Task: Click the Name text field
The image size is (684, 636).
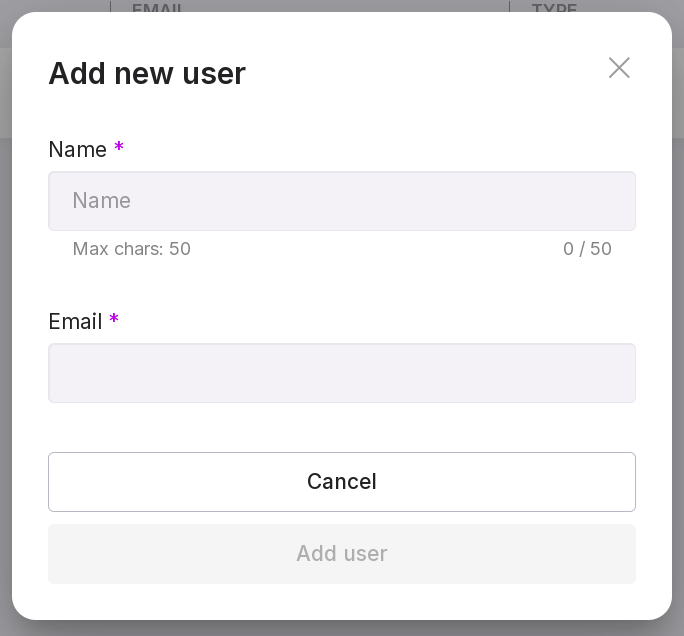Action: (342, 201)
